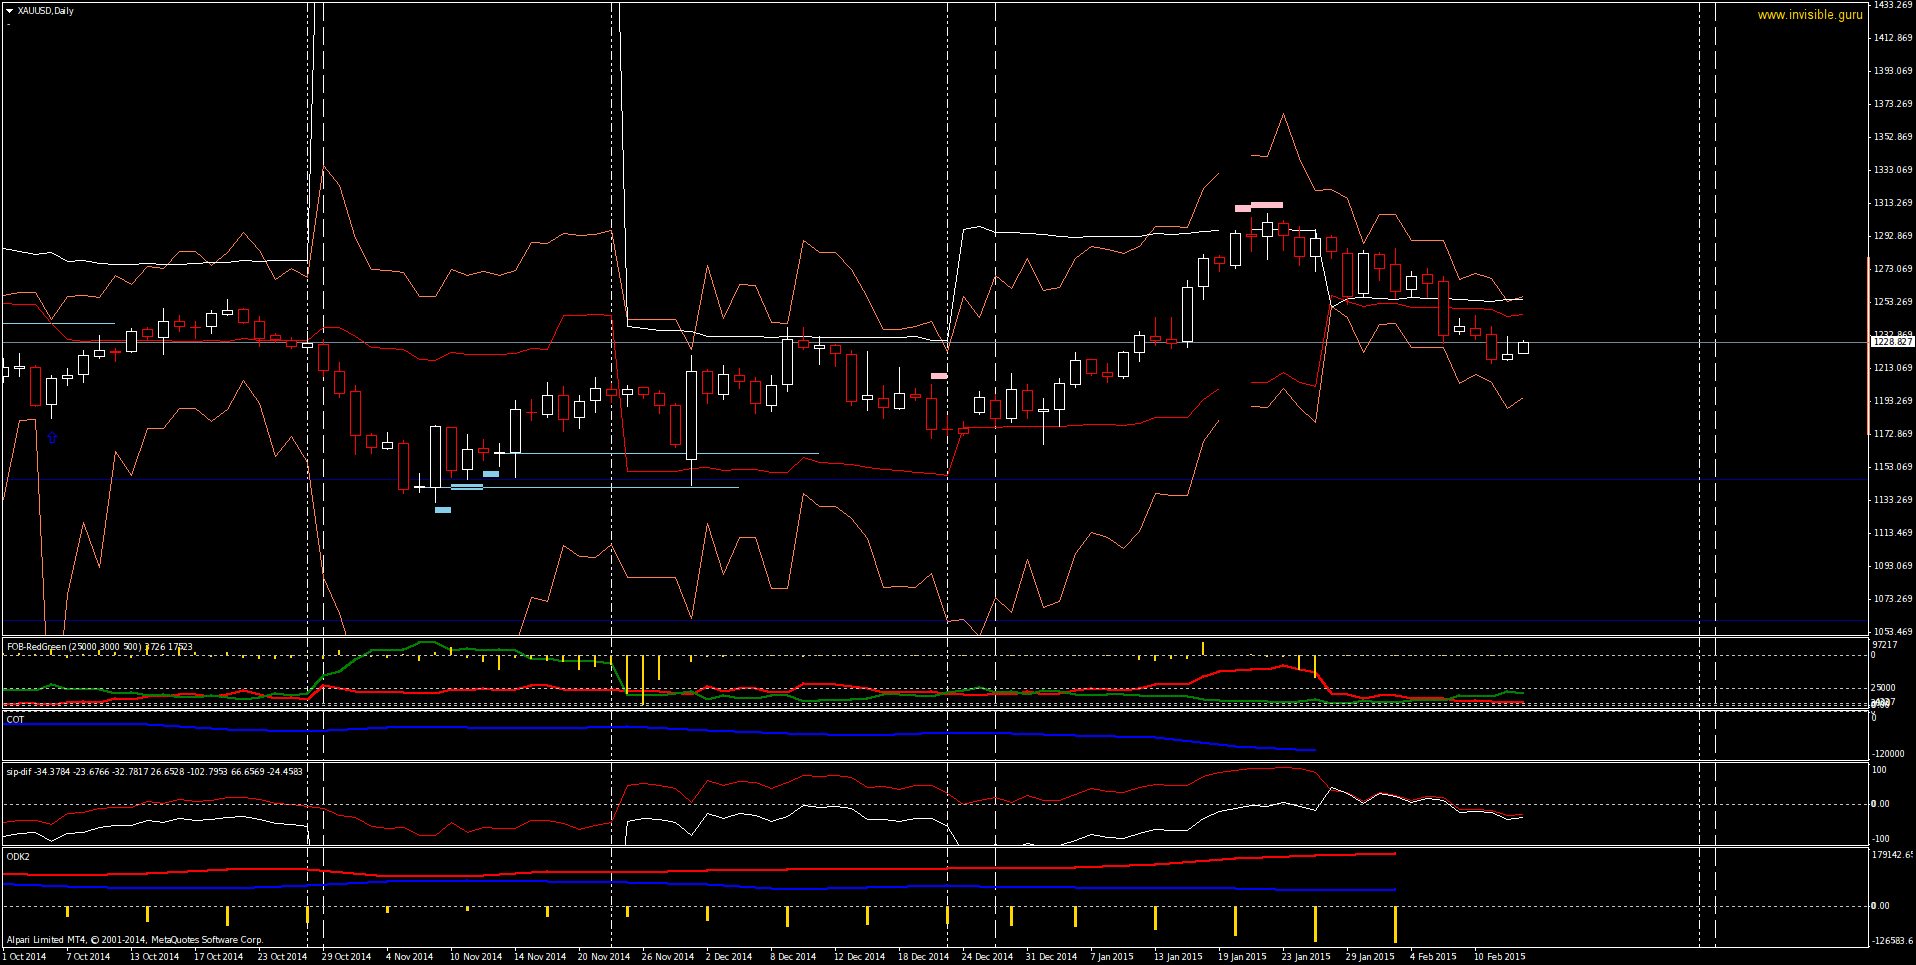
Task: Click the 1273.069 price scale value
Action: (1892, 269)
